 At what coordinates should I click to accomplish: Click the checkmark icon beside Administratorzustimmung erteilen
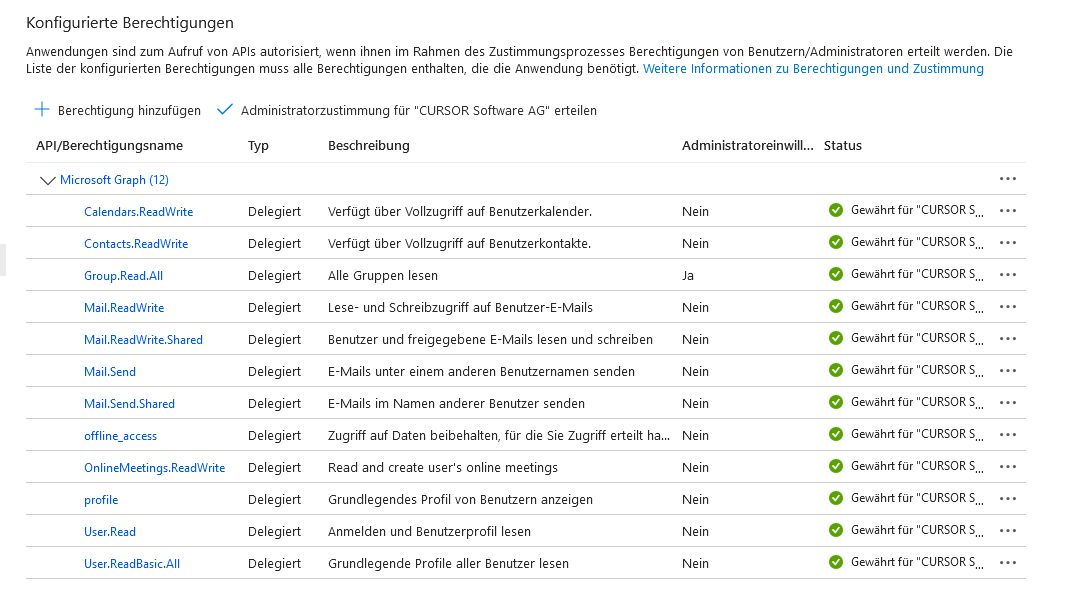point(224,110)
